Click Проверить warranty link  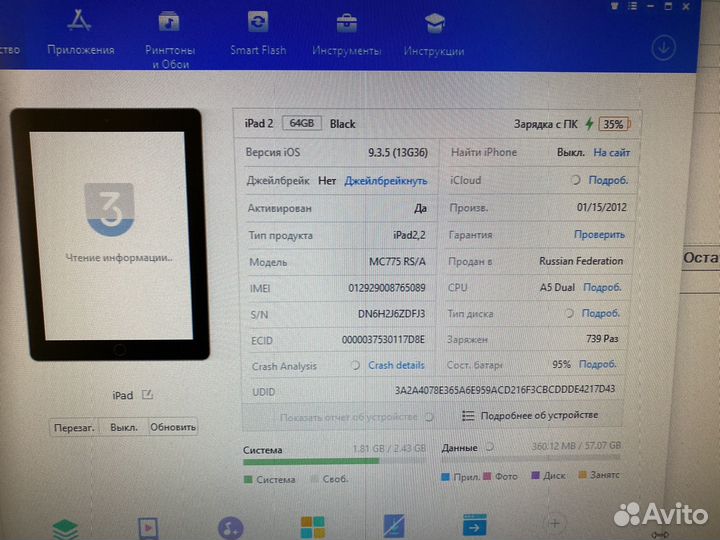[x=599, y=234]
